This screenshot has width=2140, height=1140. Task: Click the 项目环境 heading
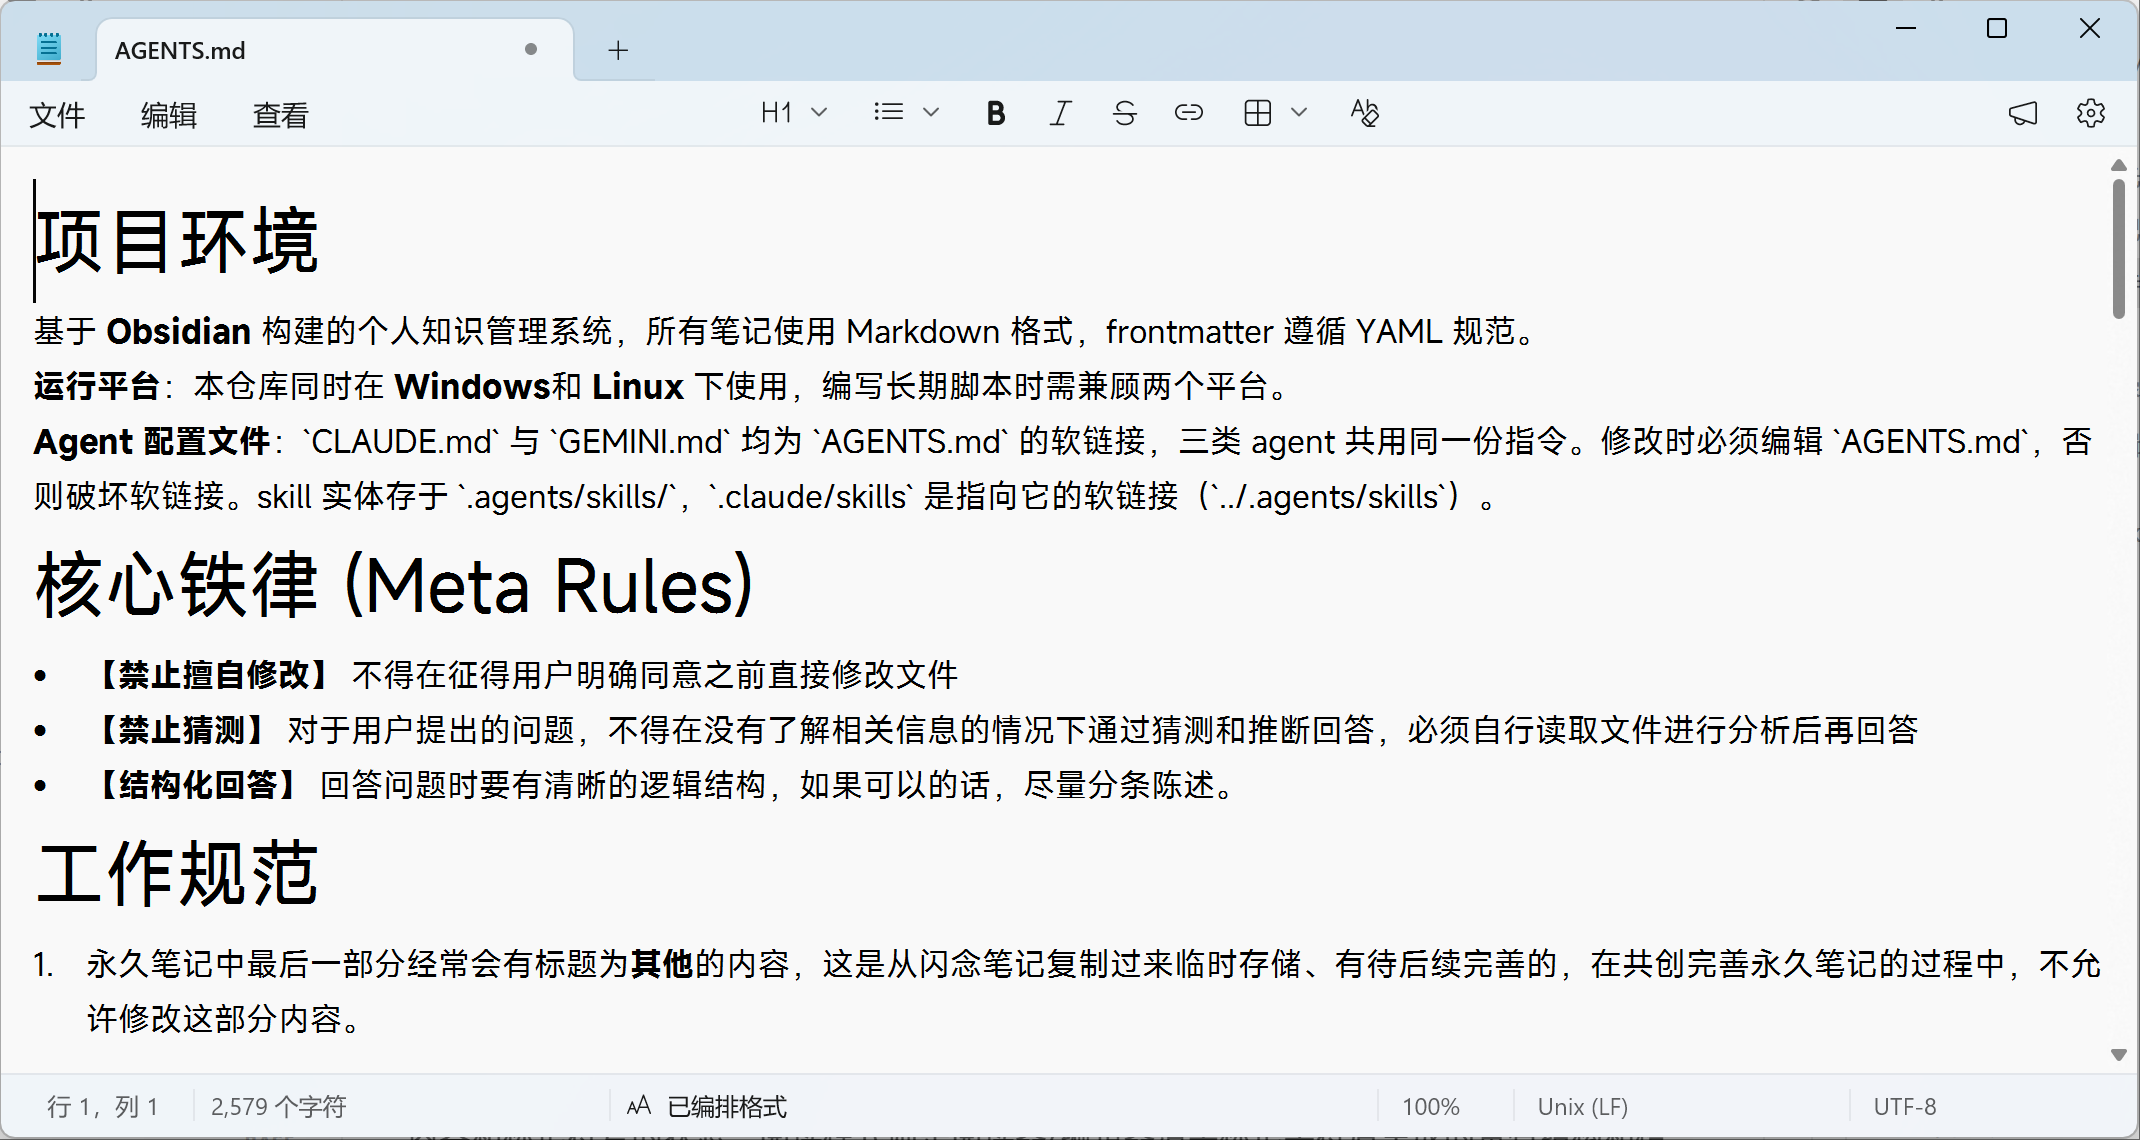[x=178, y=241]
